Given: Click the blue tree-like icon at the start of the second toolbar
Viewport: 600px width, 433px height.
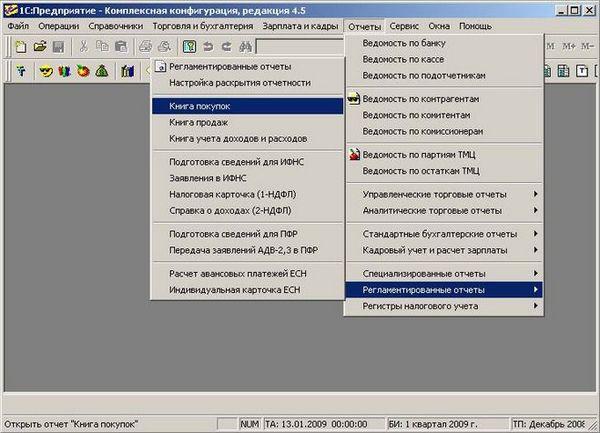Looking at the screenshot, I should [x=21, y=71].
